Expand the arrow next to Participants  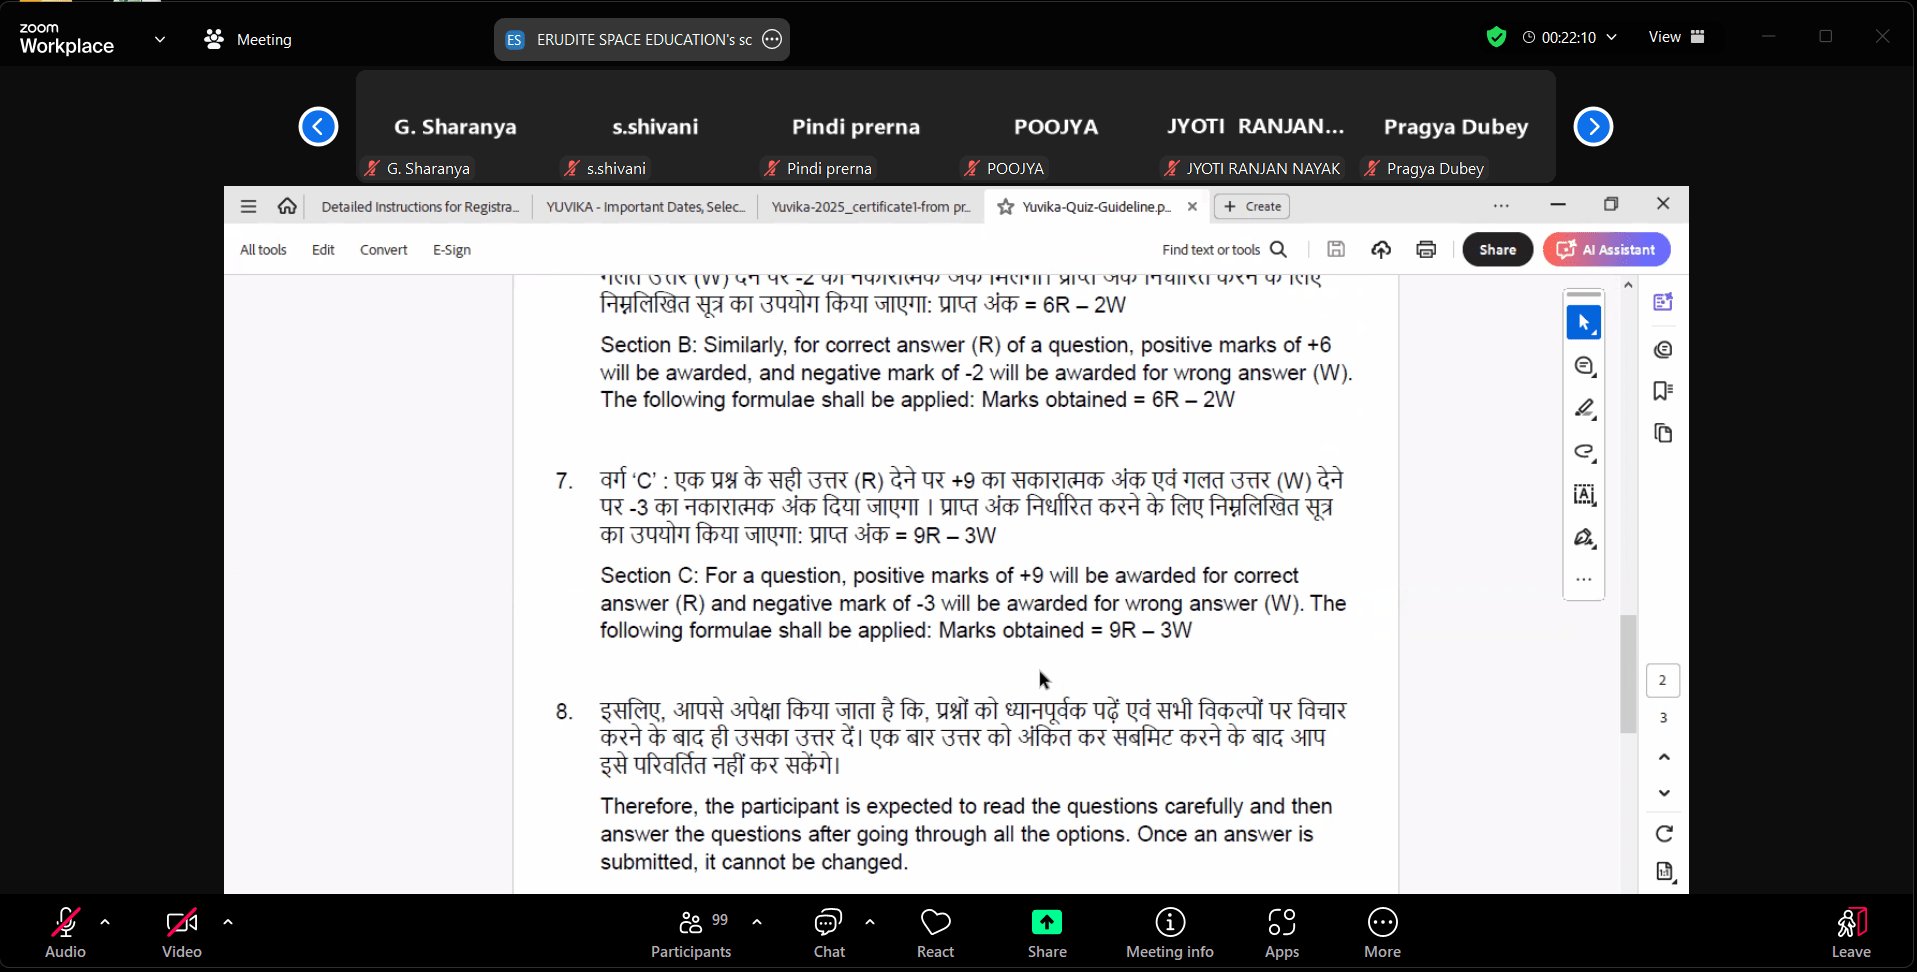[757, 922]
